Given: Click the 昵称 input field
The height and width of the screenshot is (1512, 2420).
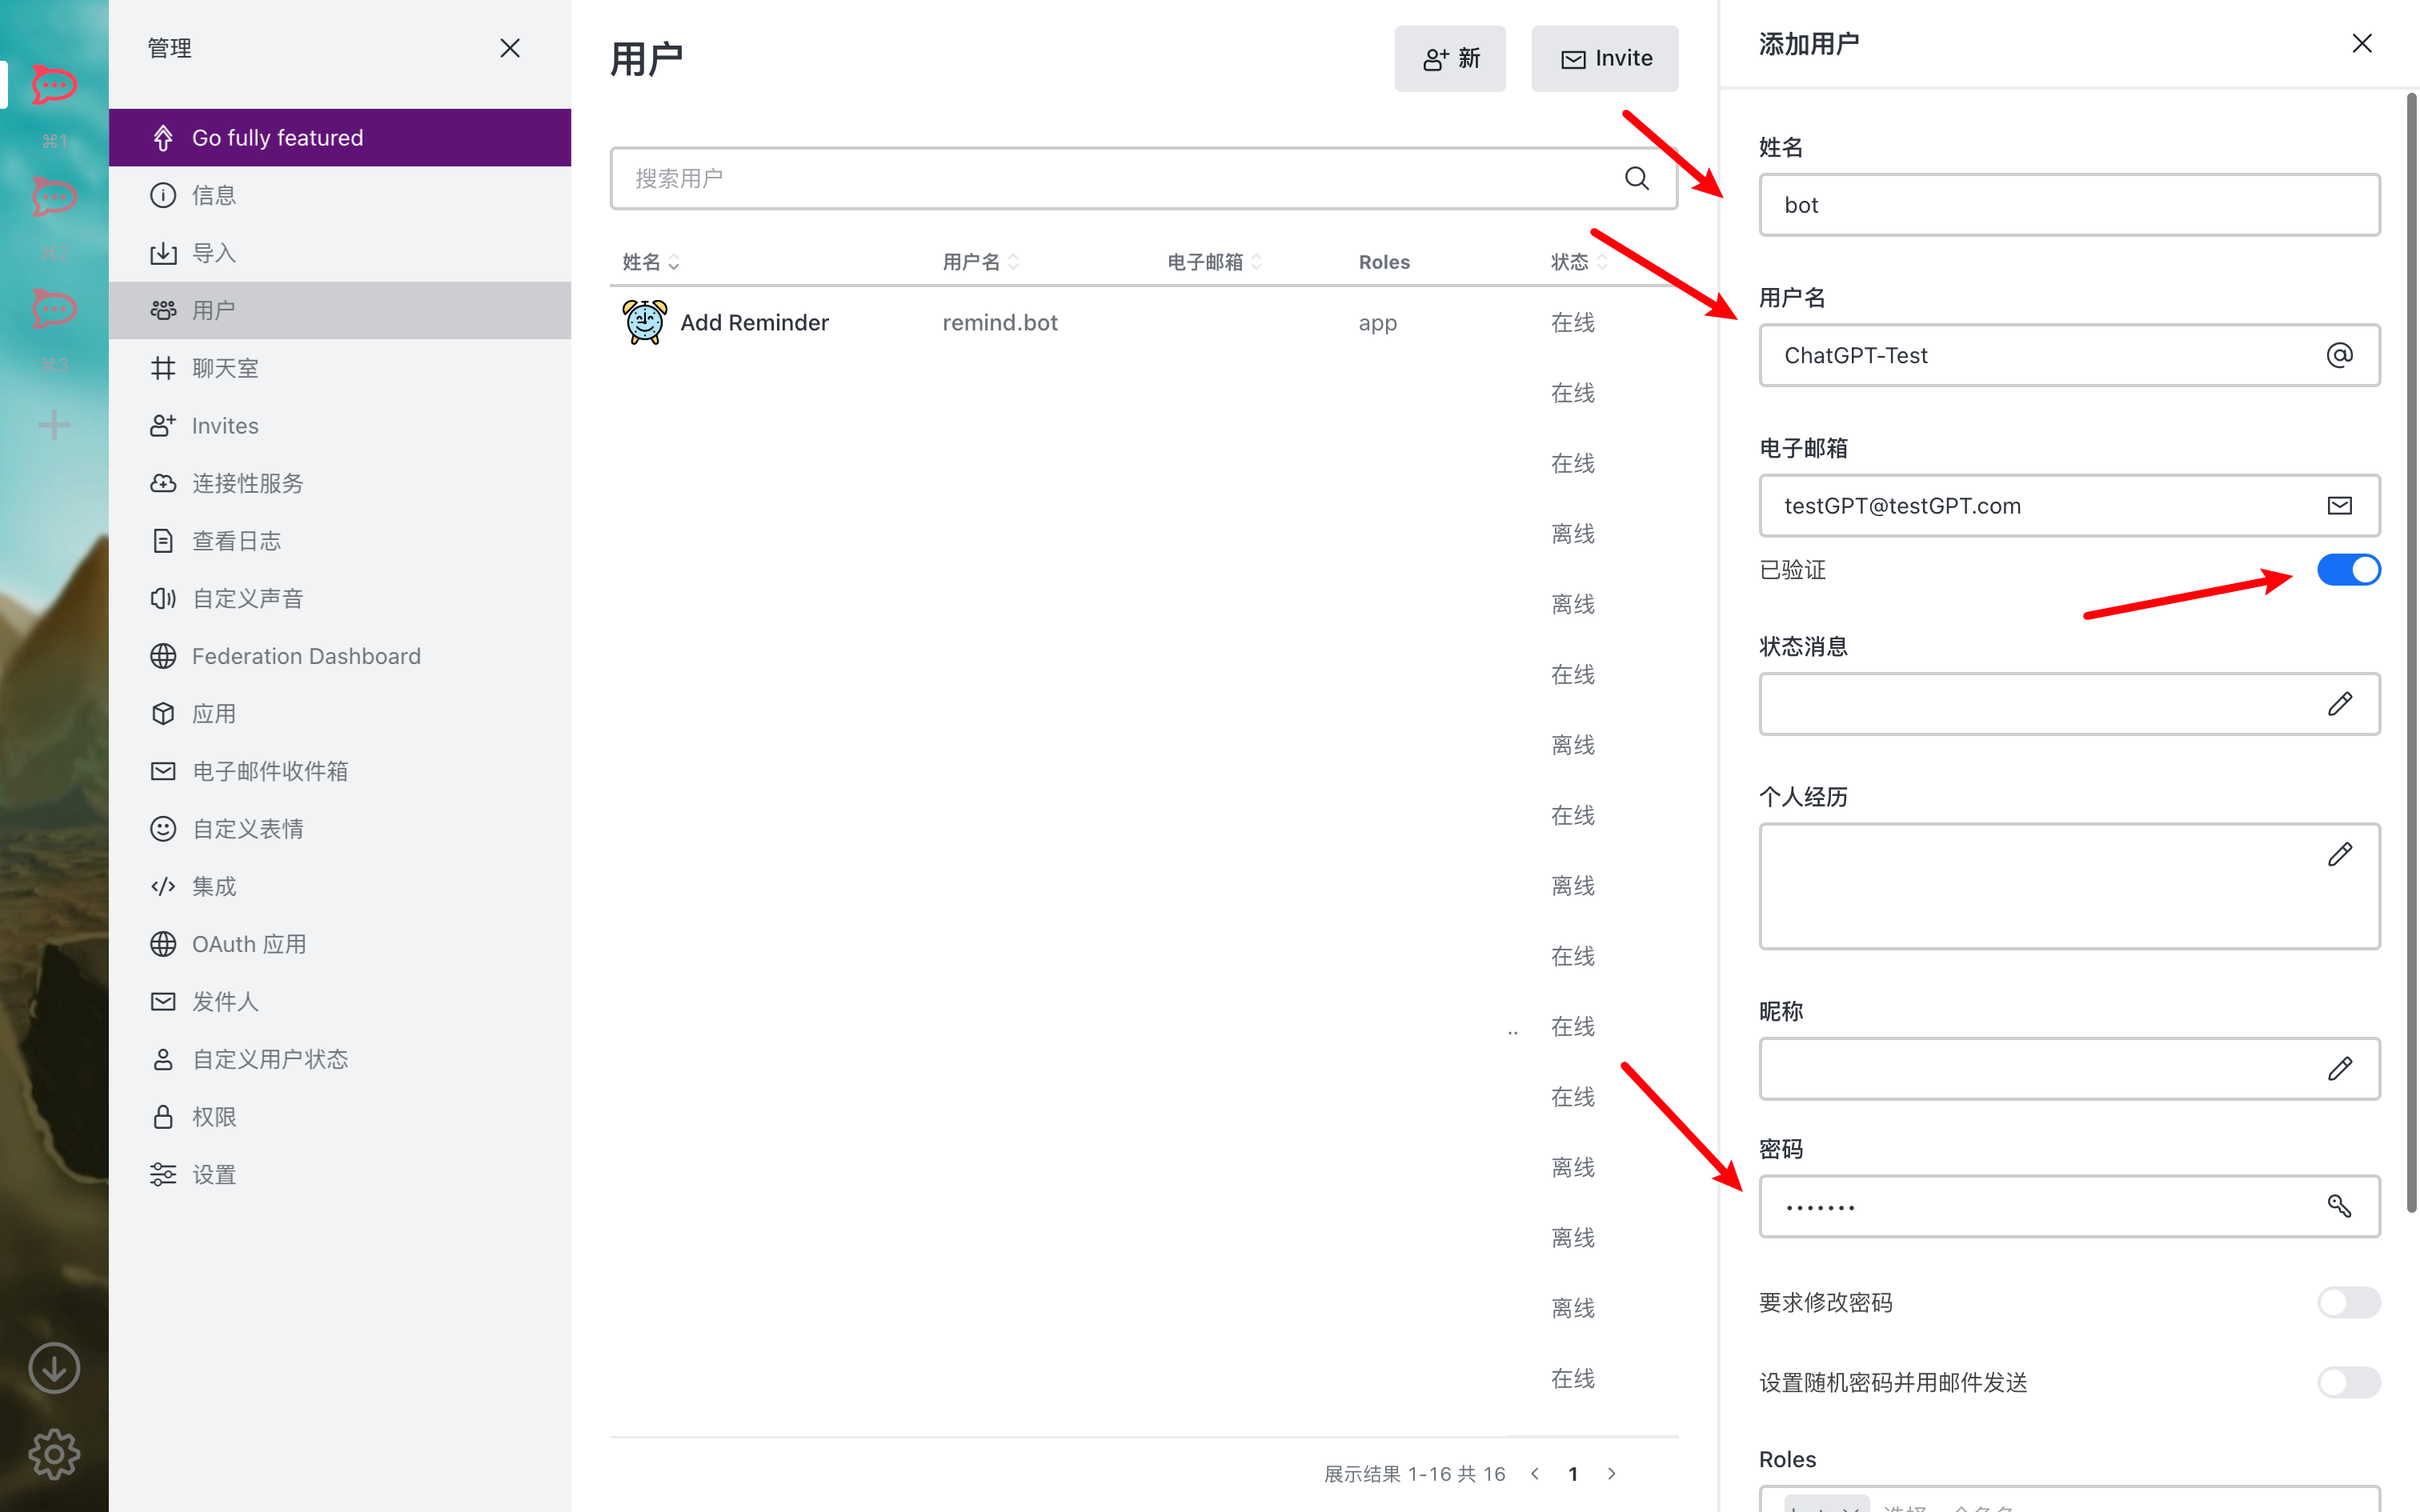Looking at the screenshot, I should [x=2069, y=1068].
